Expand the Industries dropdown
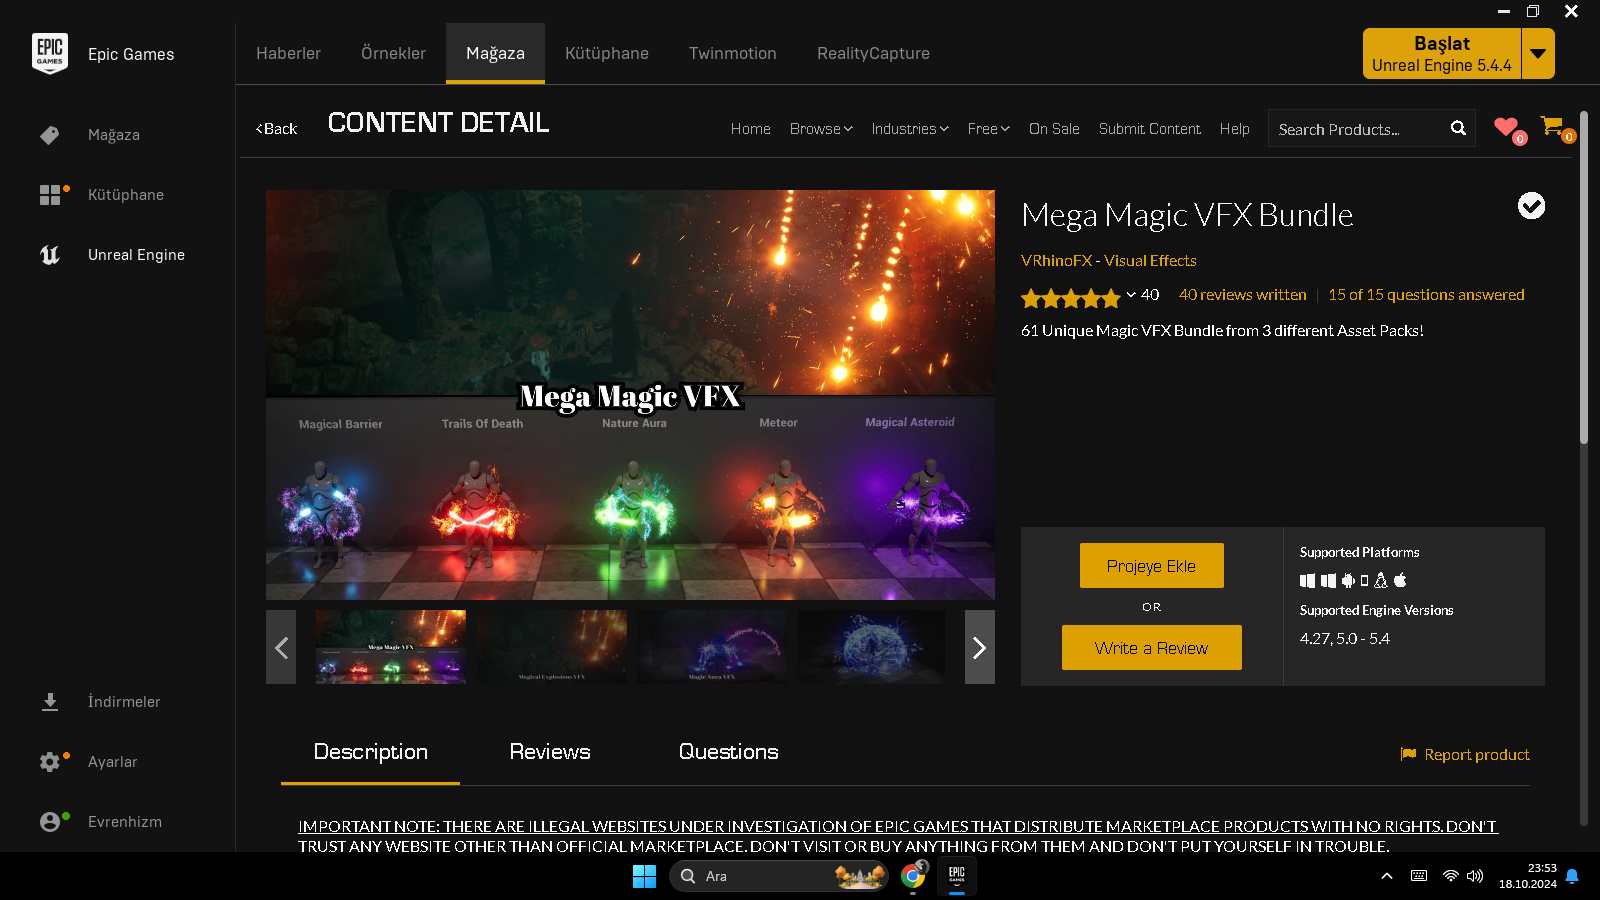Image resolution: width=1600 pixels, height=900 pixels. coord(910,129)
